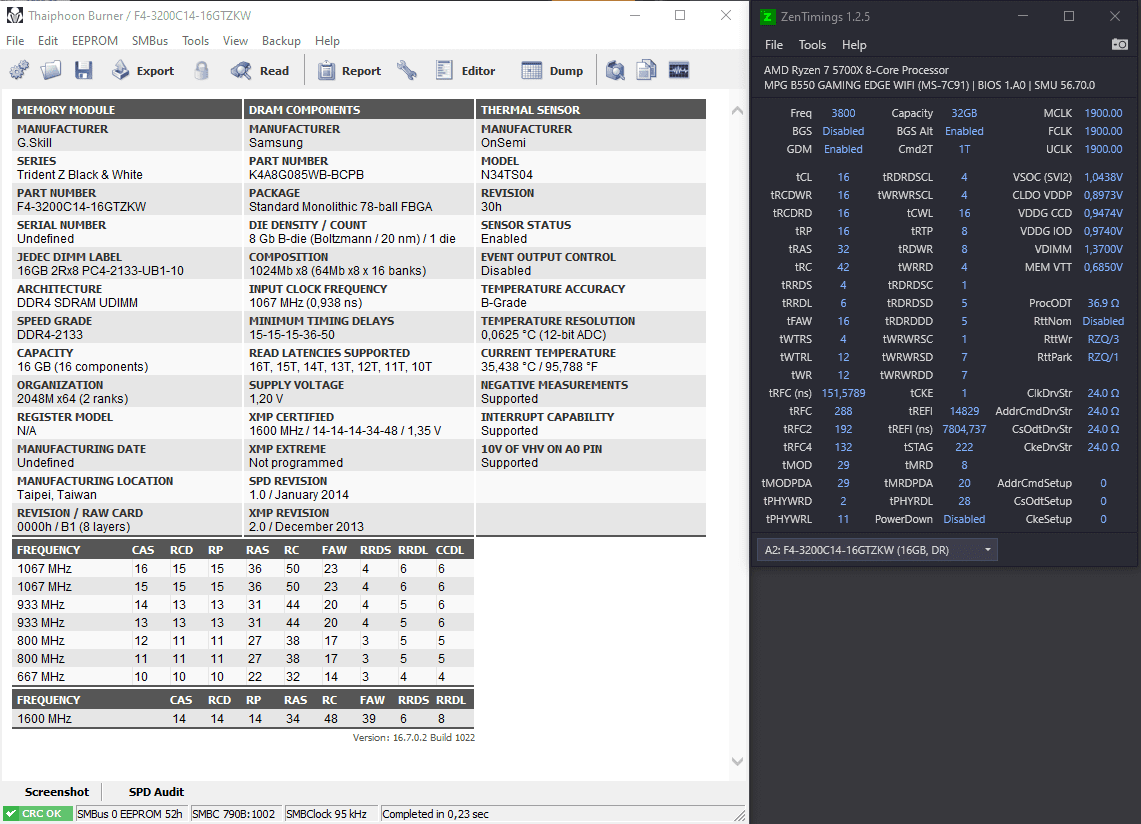Open the Editor toolbar button
The height and width of the screenshot is (824, 1141).
tap(465, 71)
